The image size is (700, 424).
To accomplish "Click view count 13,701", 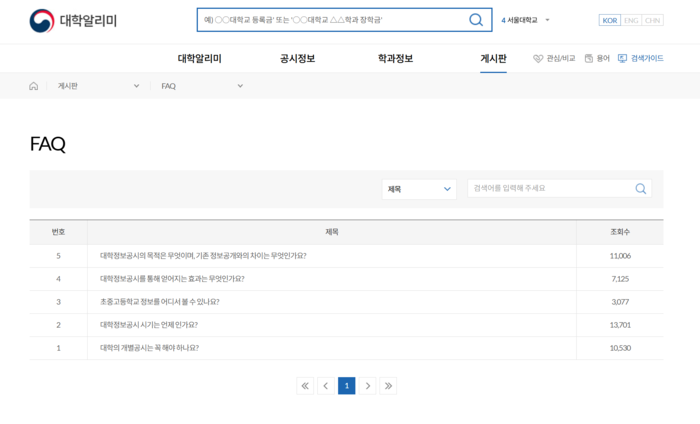I will tap(620, 325).
